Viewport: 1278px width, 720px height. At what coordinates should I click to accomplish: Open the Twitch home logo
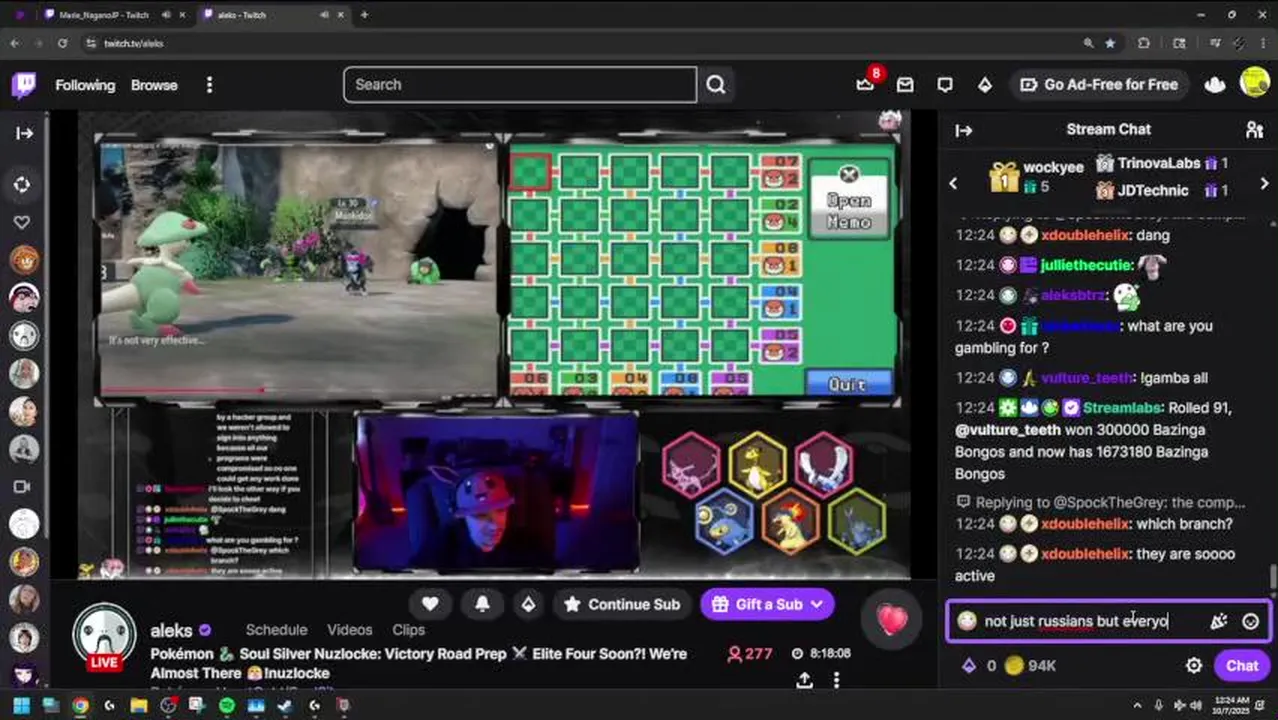(24, 85)
